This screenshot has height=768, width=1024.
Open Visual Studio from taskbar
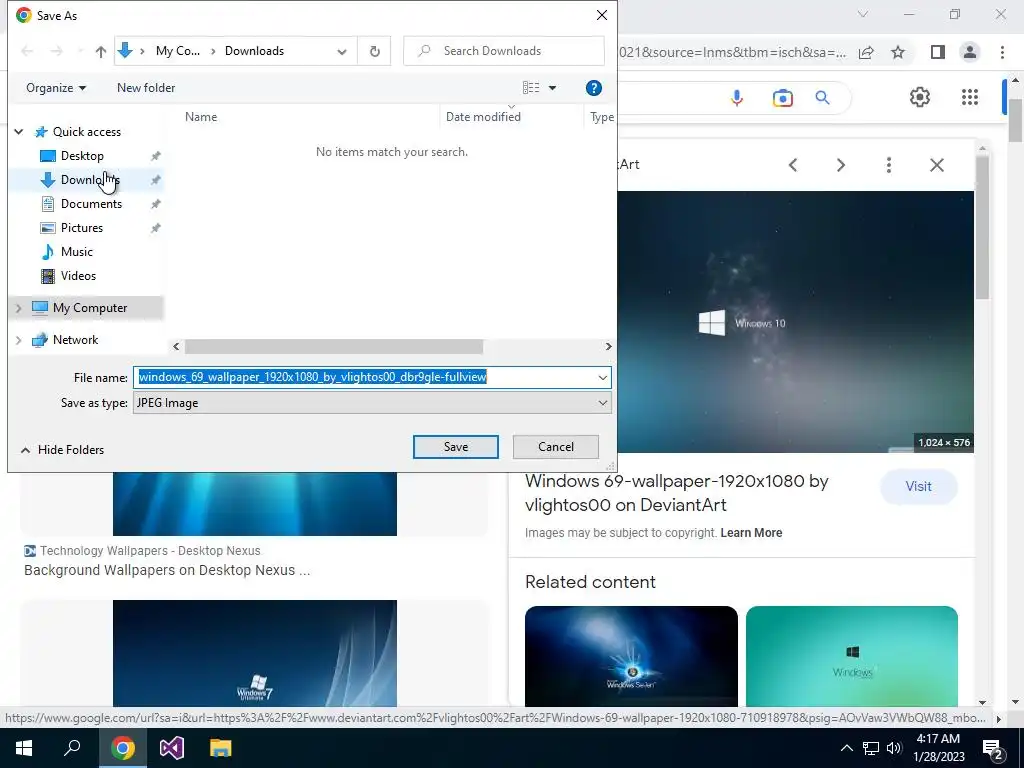(x=172, y=748)
